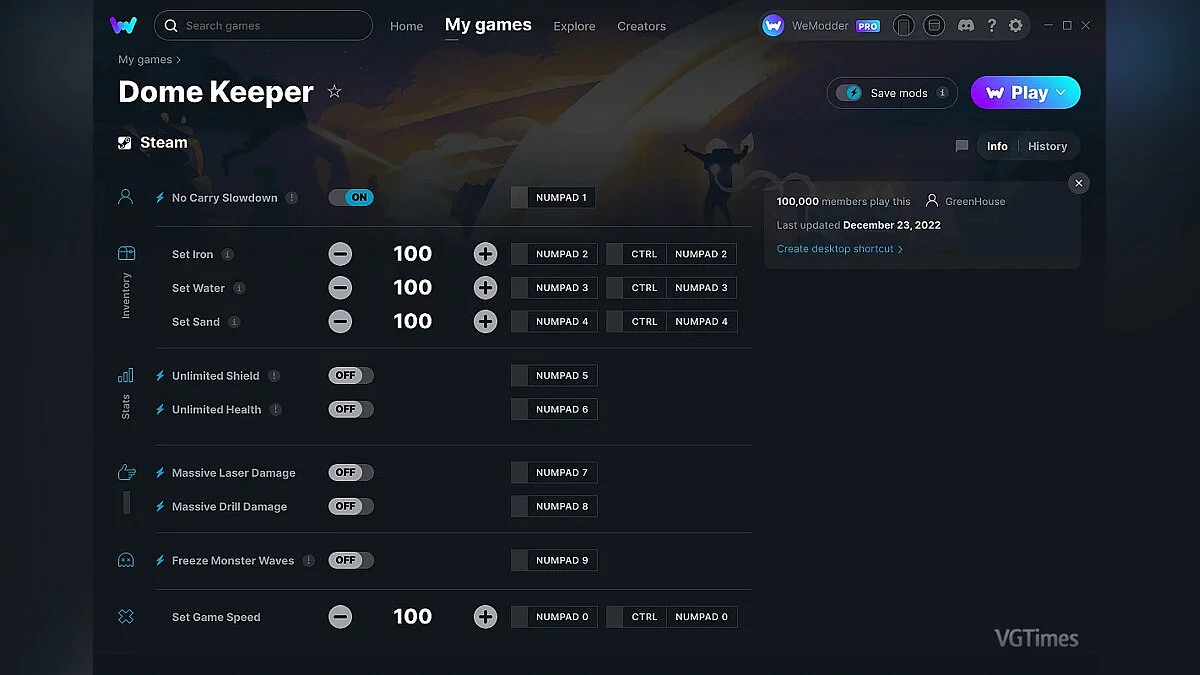The height and width of the screenshot is (675, 1200).
Task: Select the player category icon
Action: coord(126,197)
